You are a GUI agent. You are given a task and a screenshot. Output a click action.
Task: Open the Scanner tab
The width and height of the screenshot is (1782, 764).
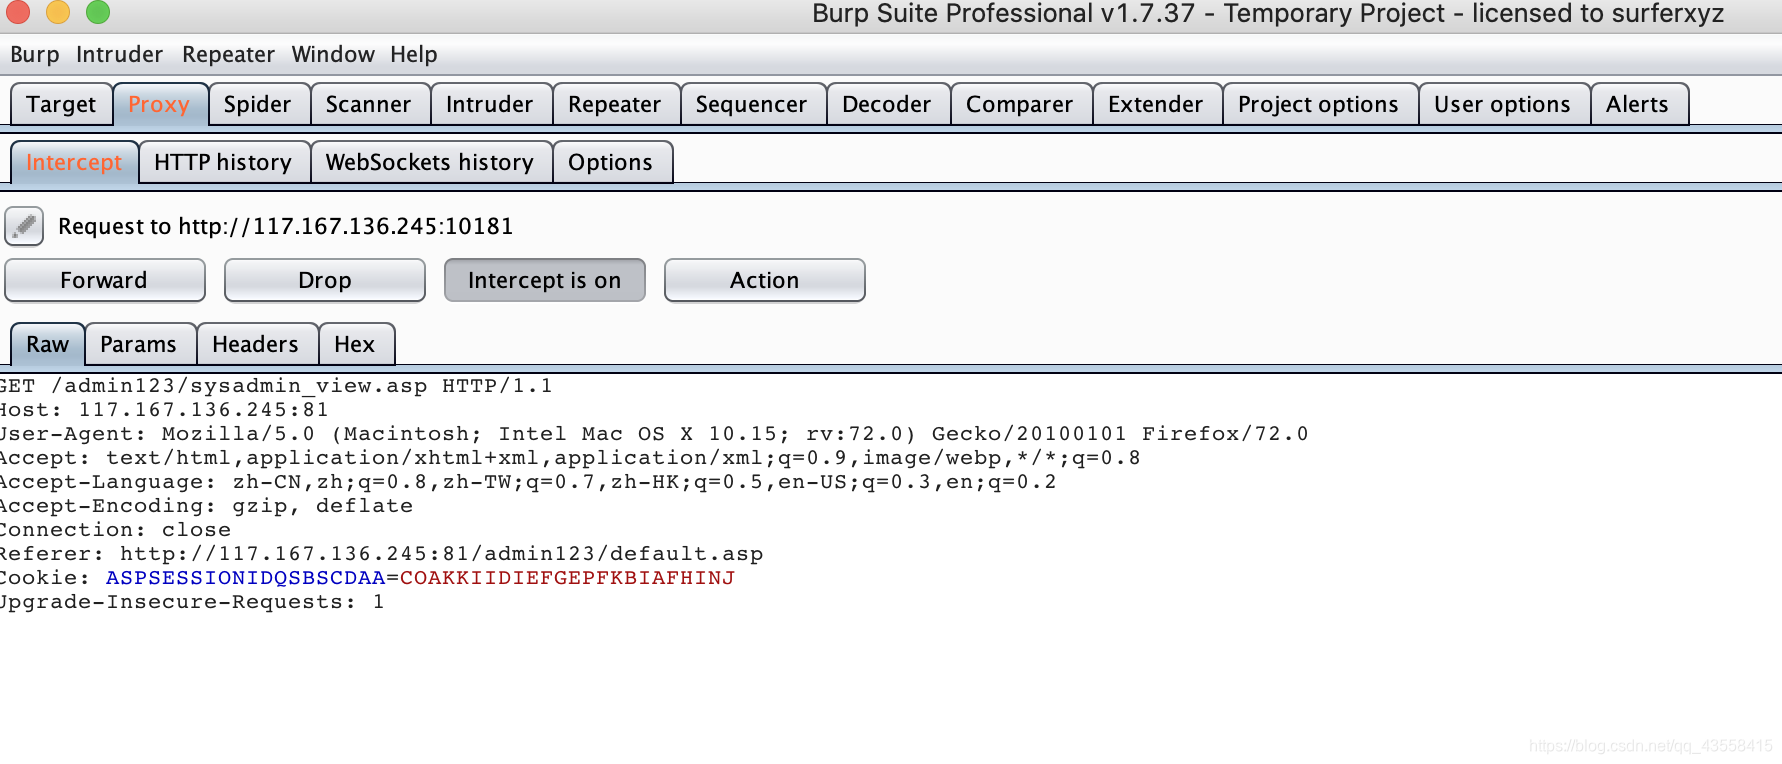(x=369, y=104)
